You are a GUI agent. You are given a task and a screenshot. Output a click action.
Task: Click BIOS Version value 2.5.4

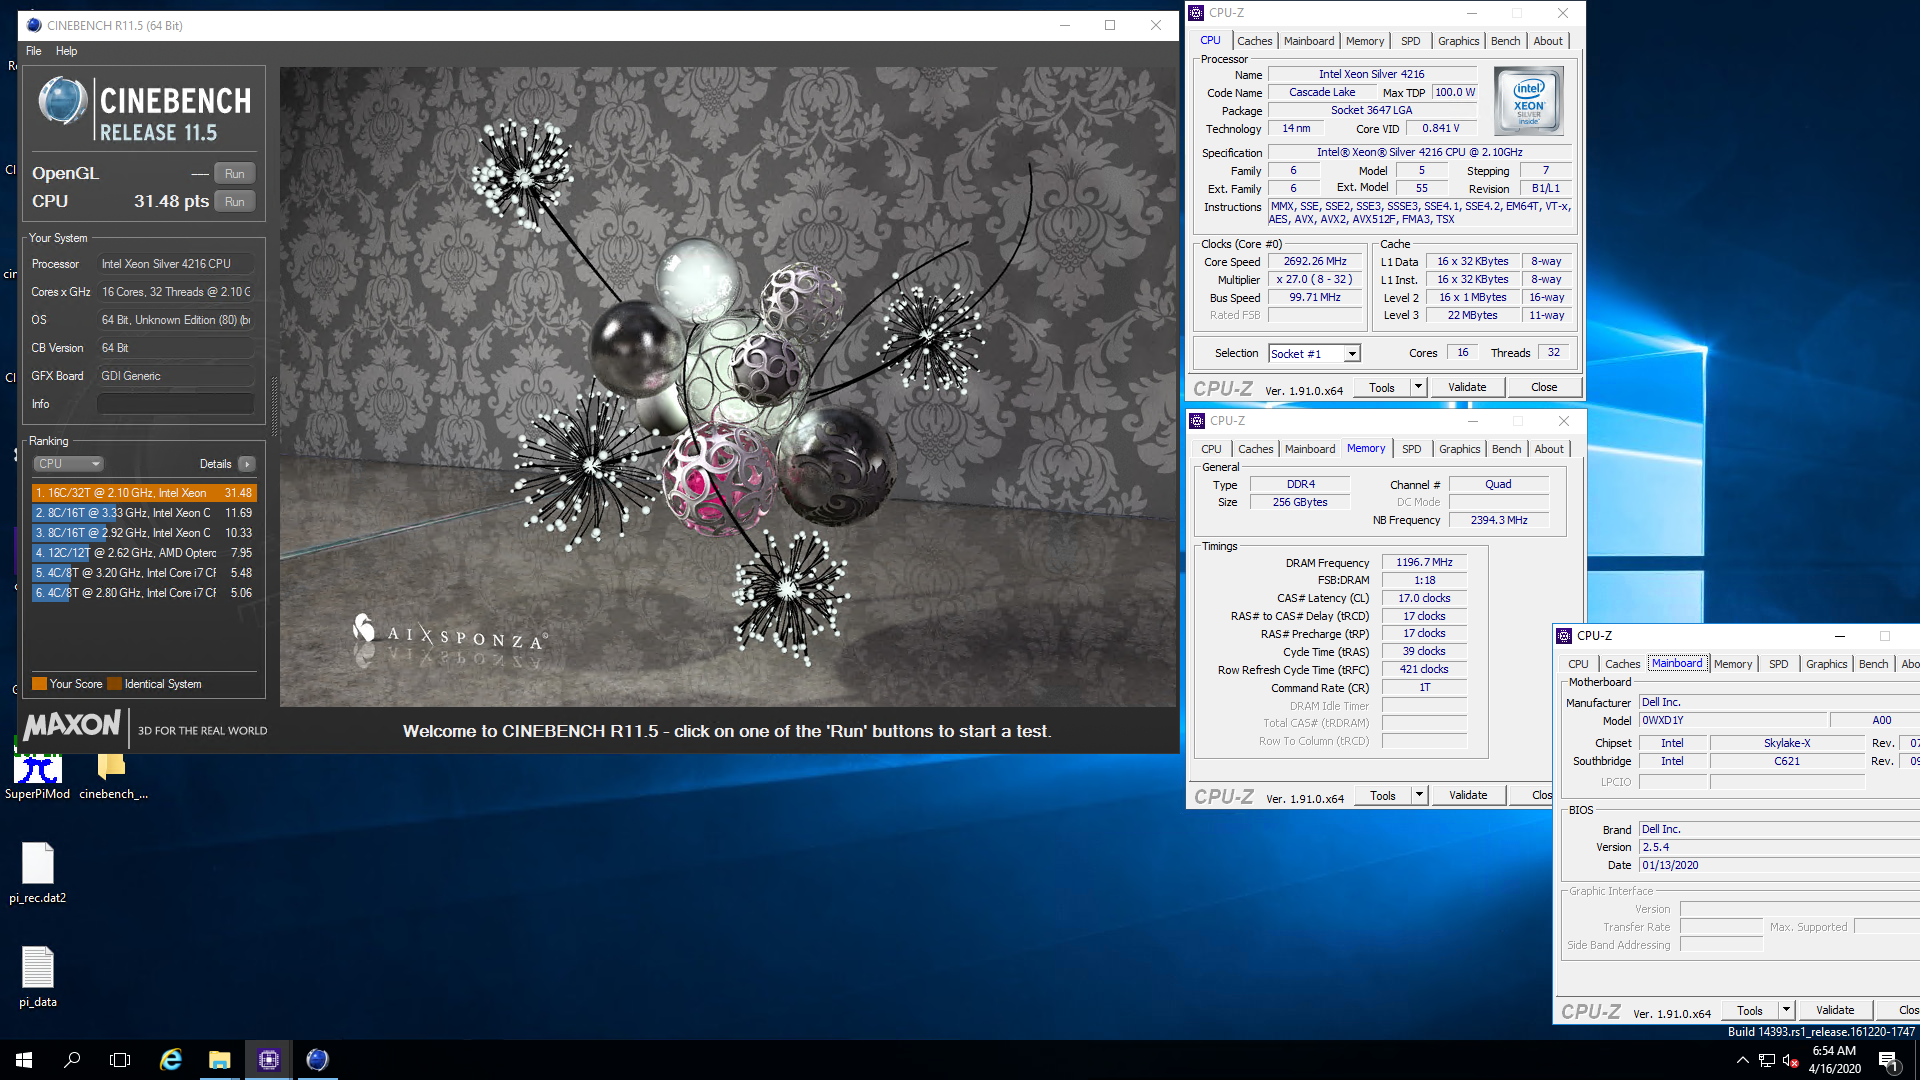(1778, 847)
